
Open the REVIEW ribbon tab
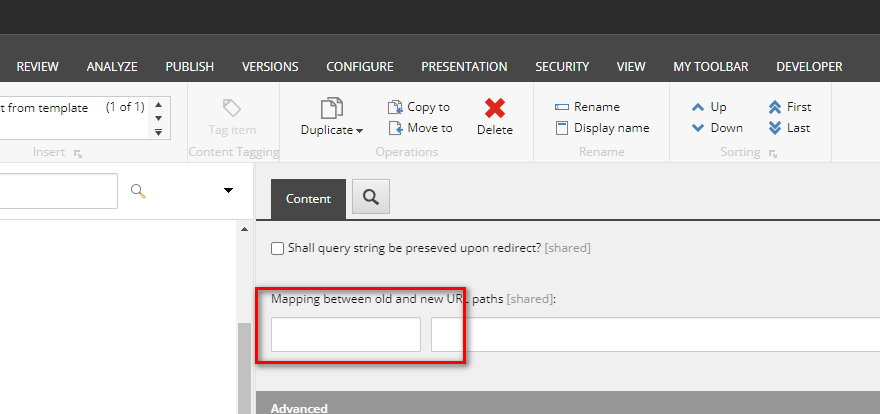[x=37, y=67]
